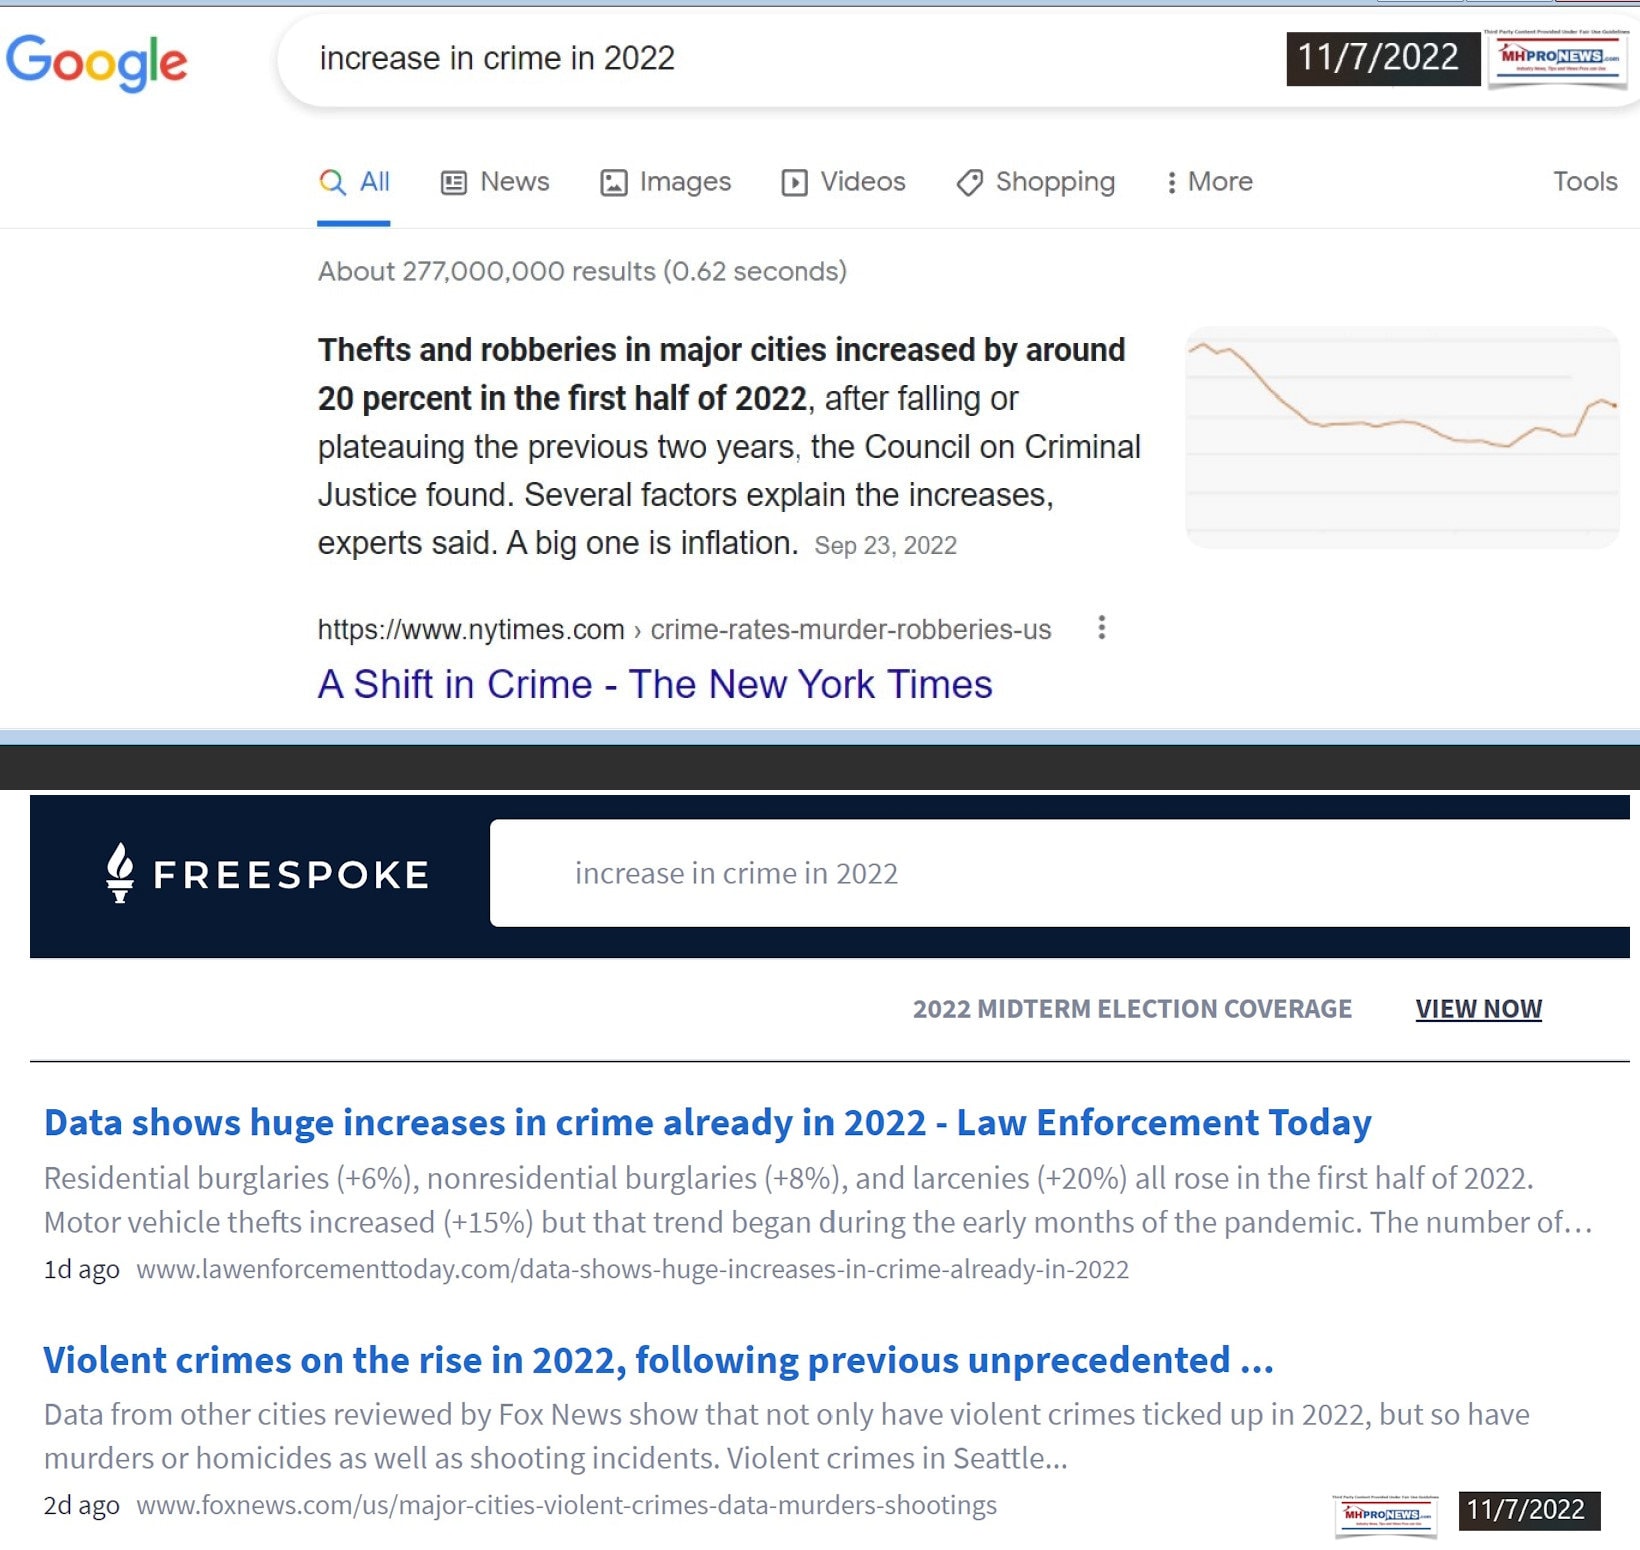The height and width of the screenshot is (1550, 1640).
Task: Go to the Shopping tab
Action: click(x=1035, y=182)
